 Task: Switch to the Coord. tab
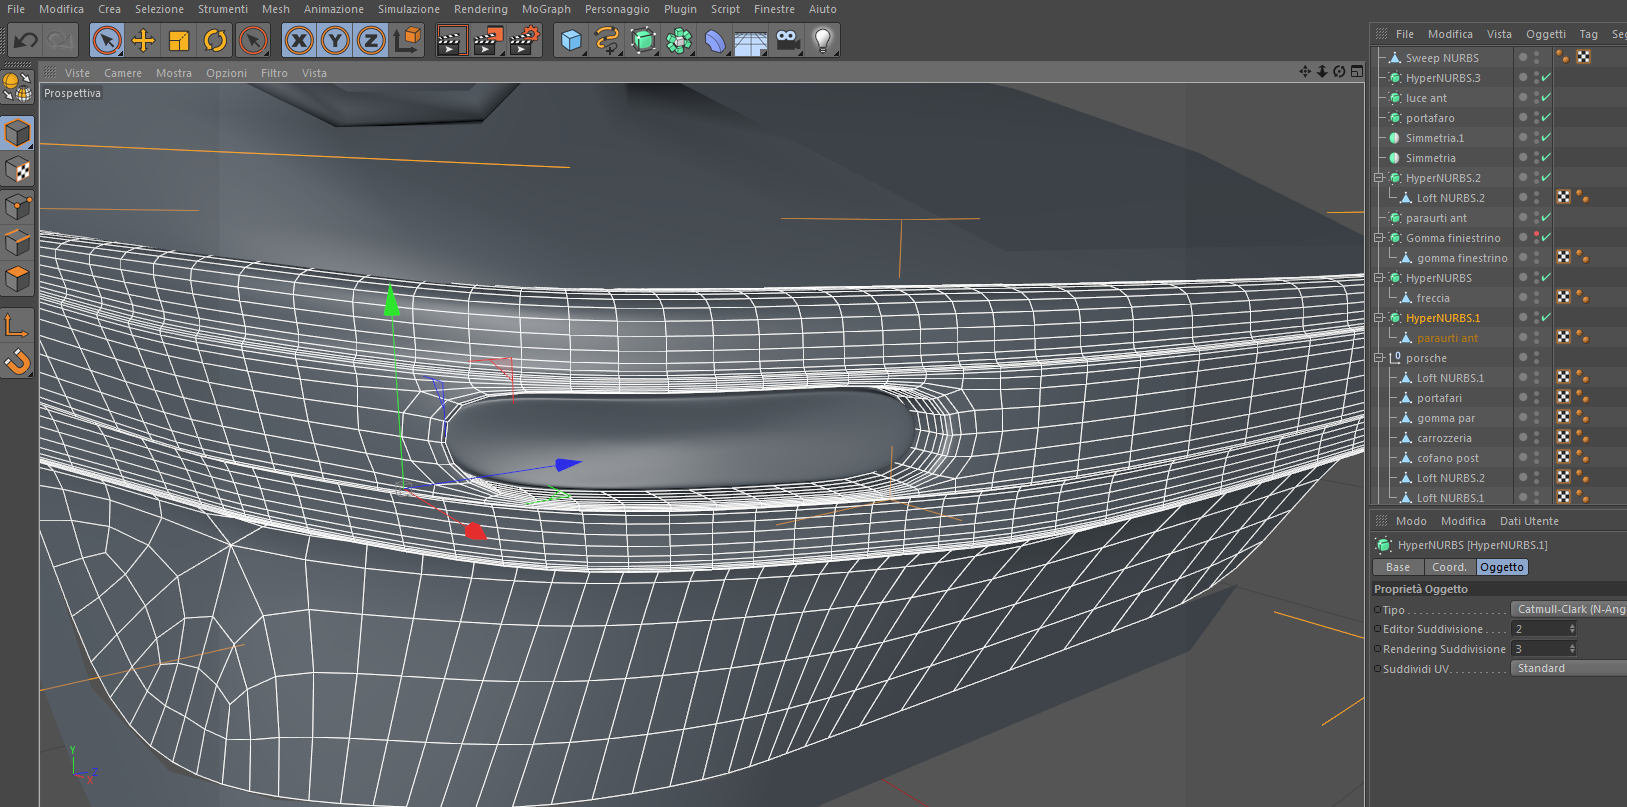point(1449,567)
